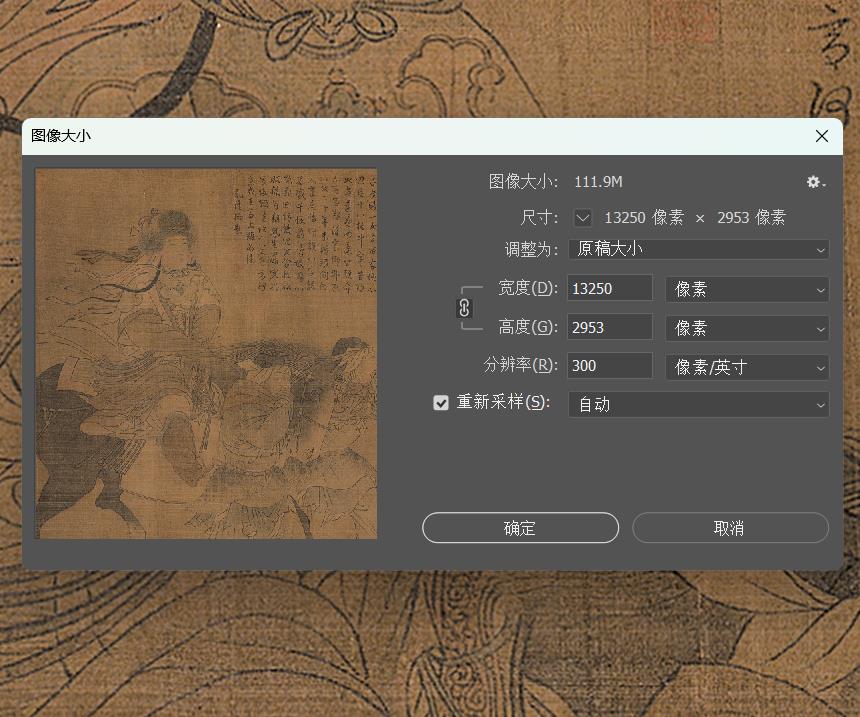Click the 图像大小 111.9M value
Image resolution: width=860 pixels, height=717 pixels.
pos(598,182)
